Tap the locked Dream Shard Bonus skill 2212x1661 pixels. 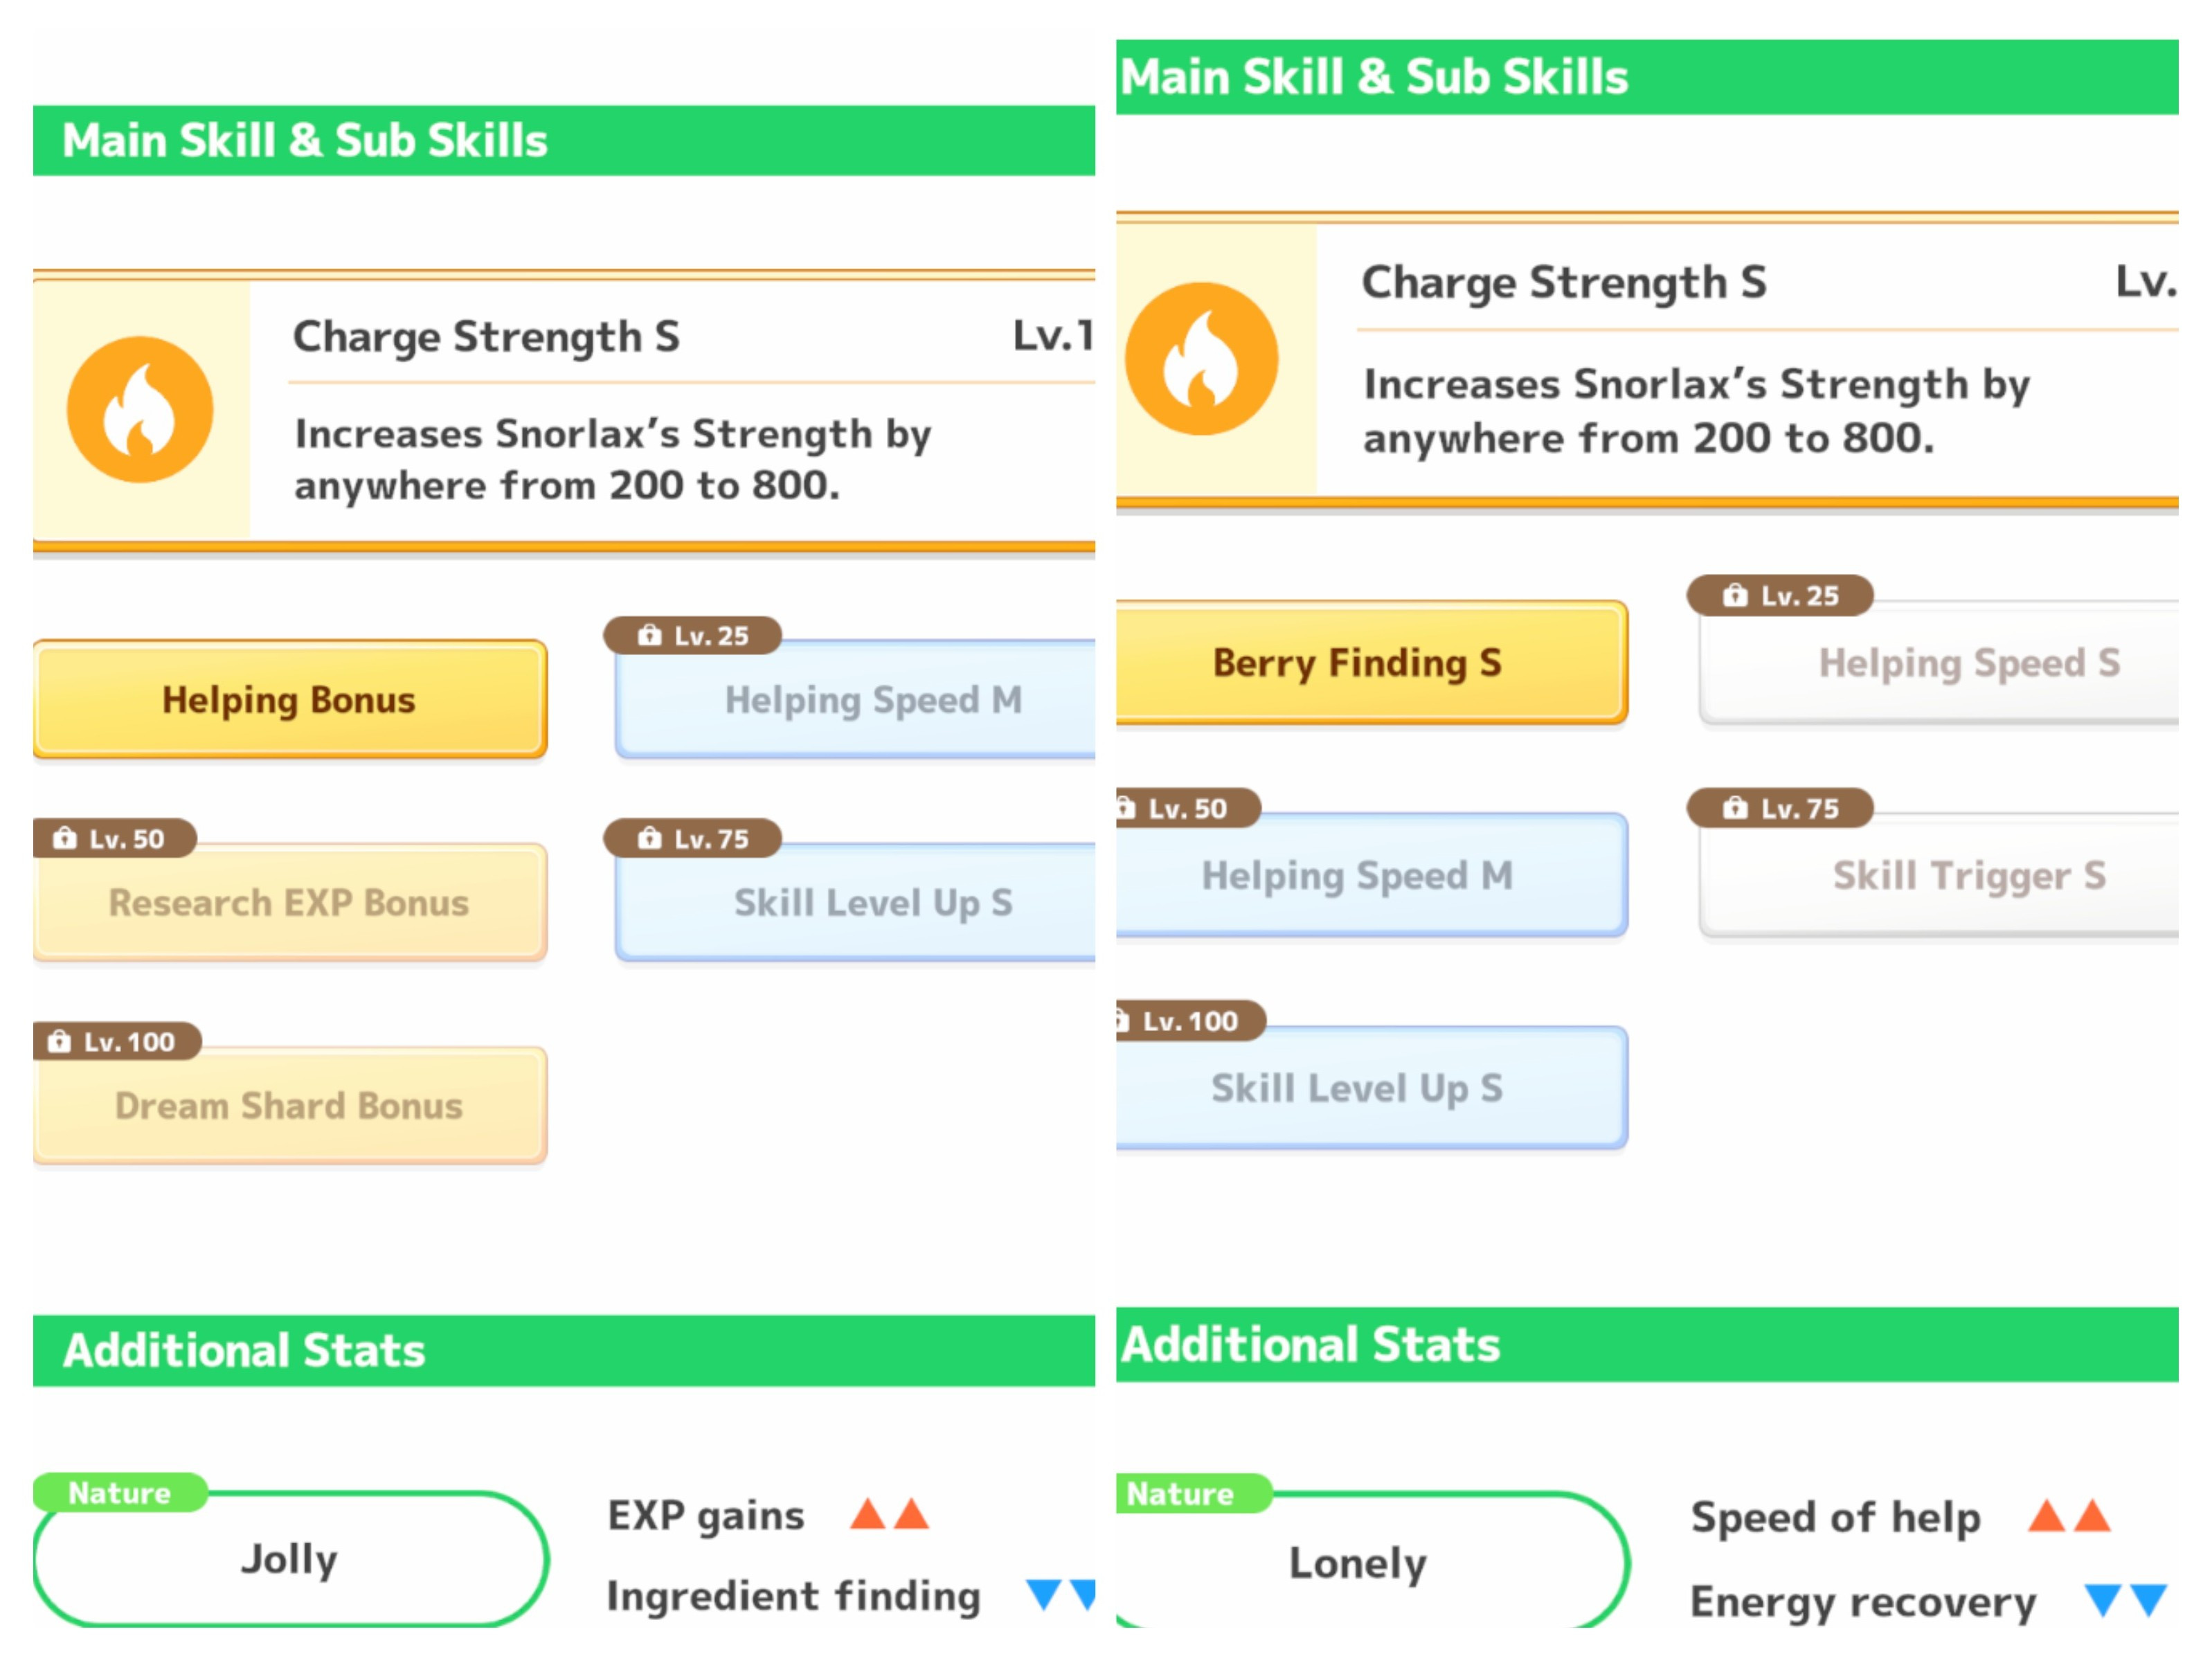pos(290,1105)
